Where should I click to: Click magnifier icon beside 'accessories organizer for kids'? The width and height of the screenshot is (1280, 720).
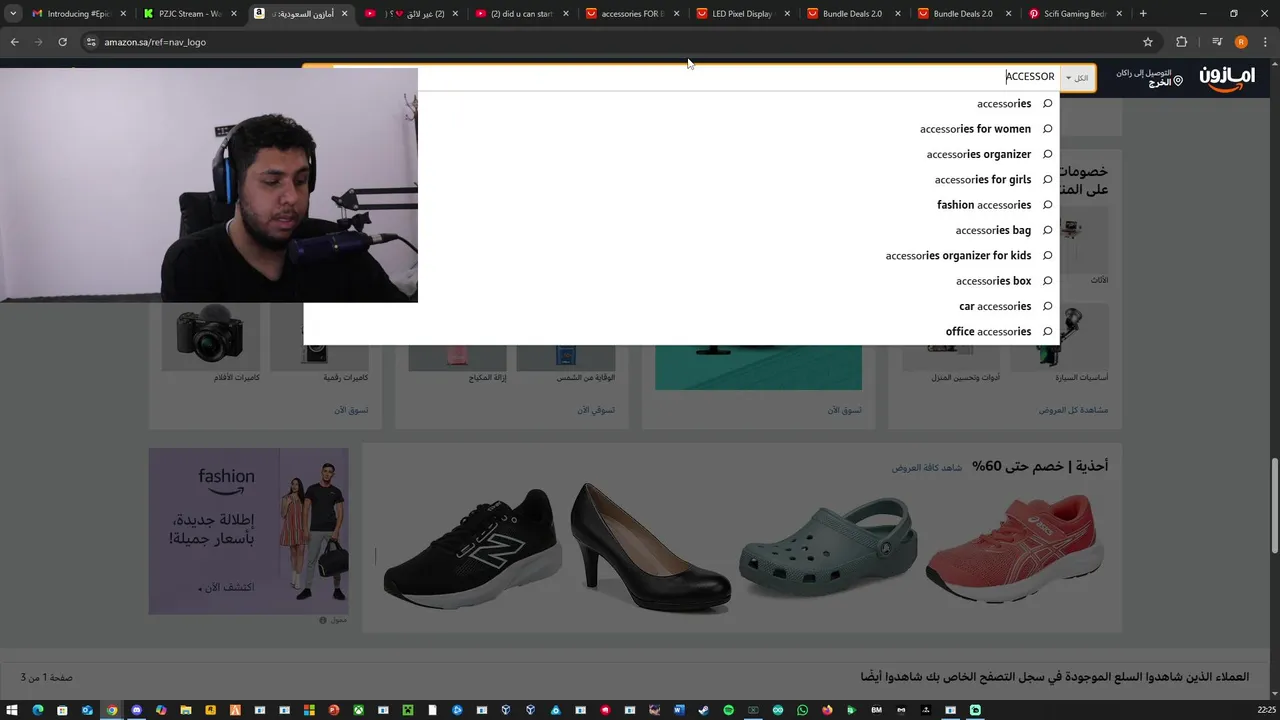(x=1047, y=255)
